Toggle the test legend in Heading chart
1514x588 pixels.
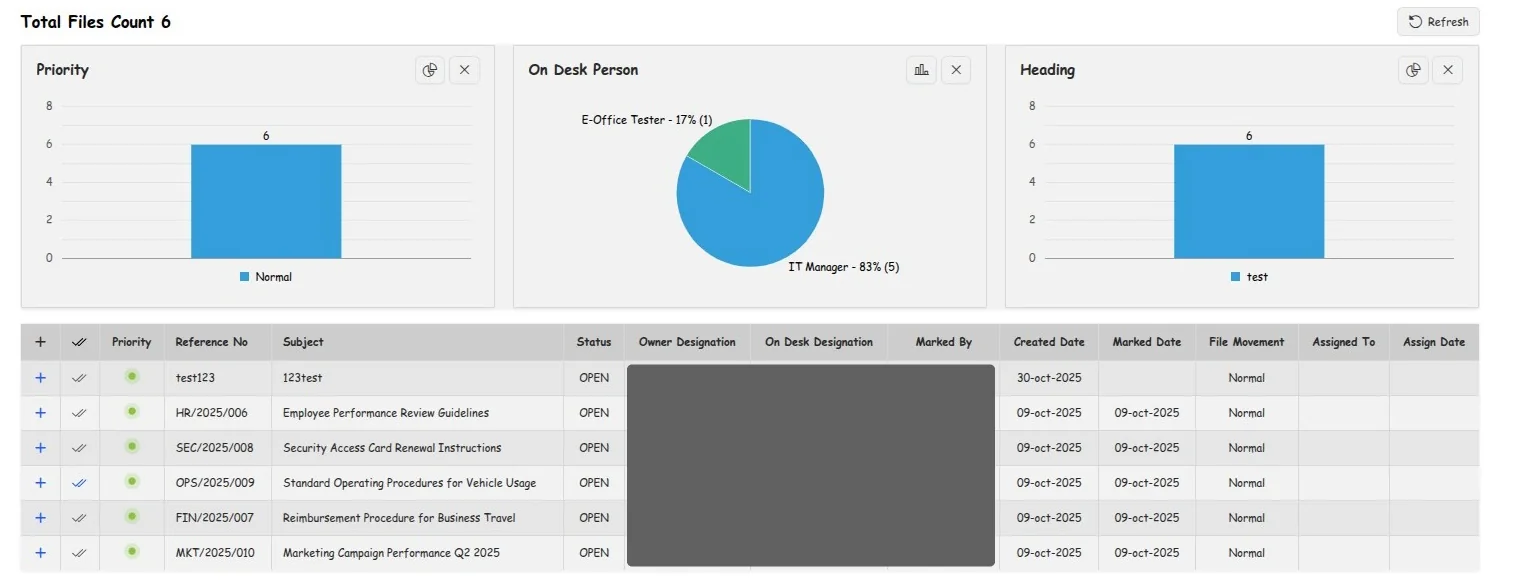coord(1249,277)
